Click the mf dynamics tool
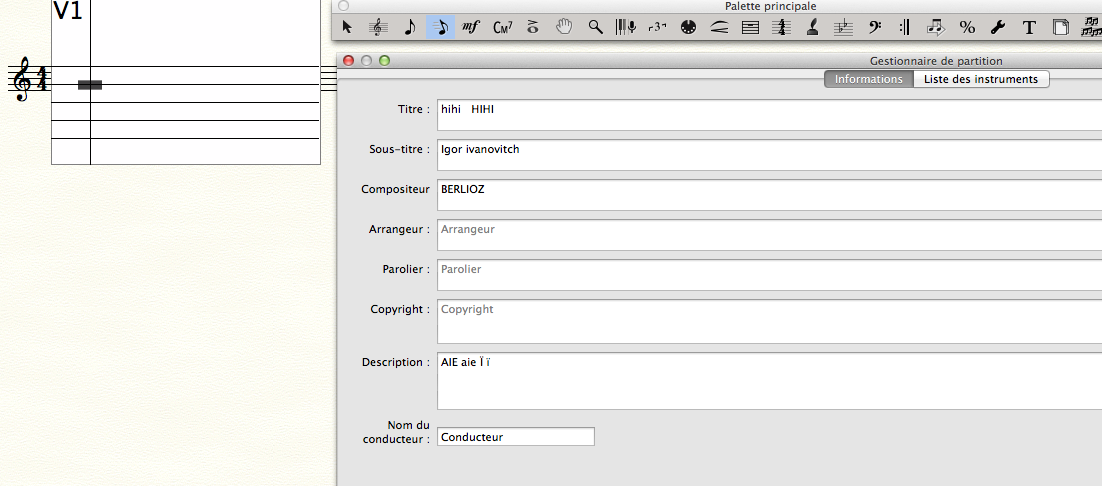Screen dimensions: 1102x486 point(471,28)
